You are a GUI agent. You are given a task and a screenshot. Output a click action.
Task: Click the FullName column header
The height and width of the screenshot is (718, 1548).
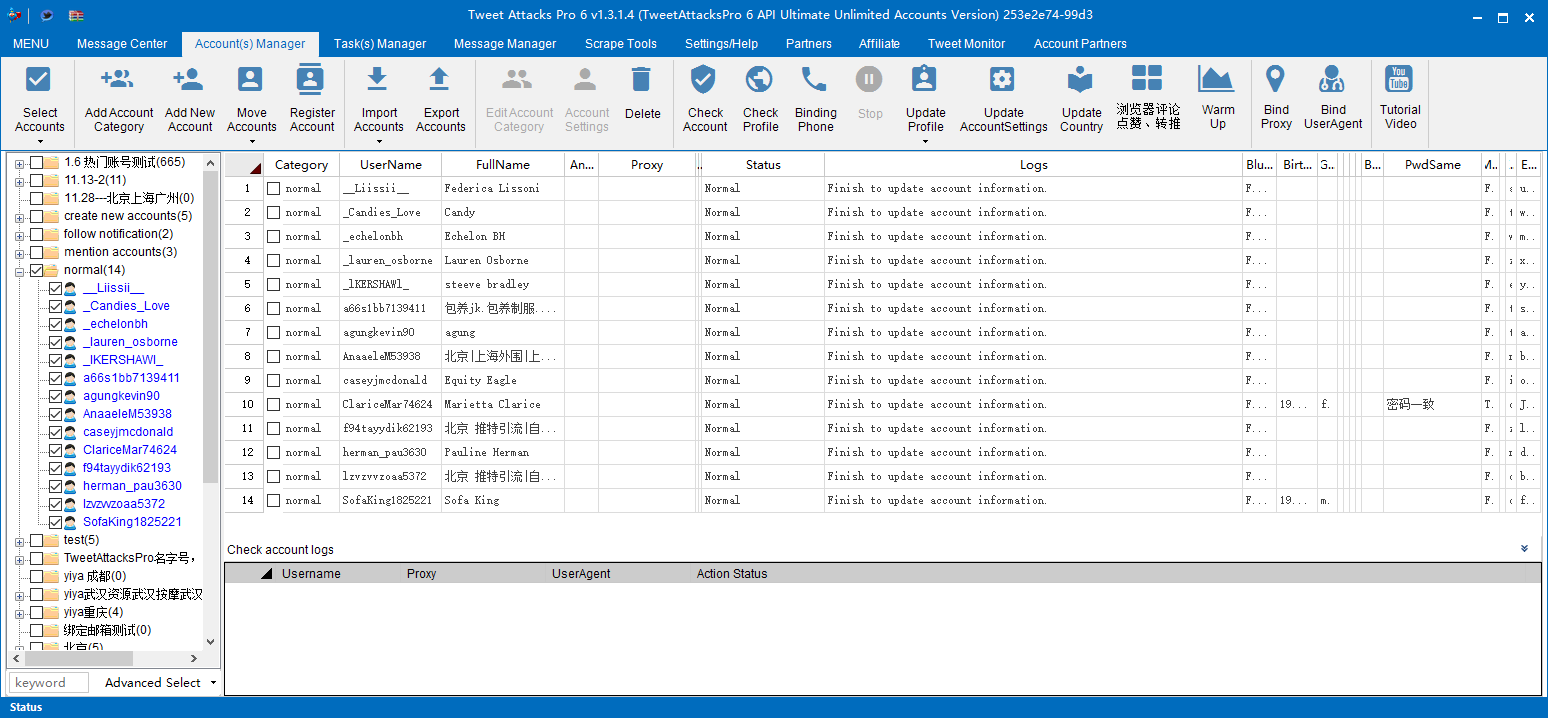point(503,165)
